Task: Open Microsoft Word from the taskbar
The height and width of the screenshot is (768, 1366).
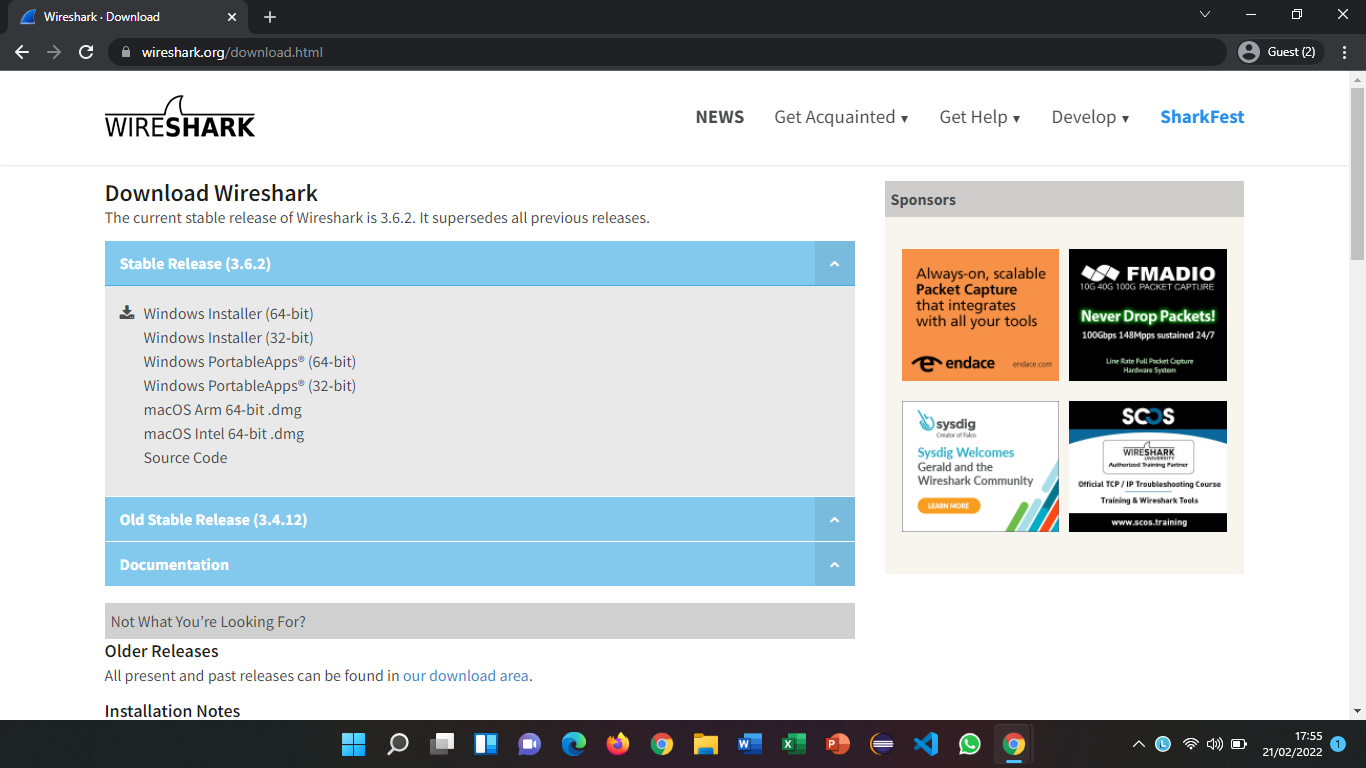Action: 749,744
